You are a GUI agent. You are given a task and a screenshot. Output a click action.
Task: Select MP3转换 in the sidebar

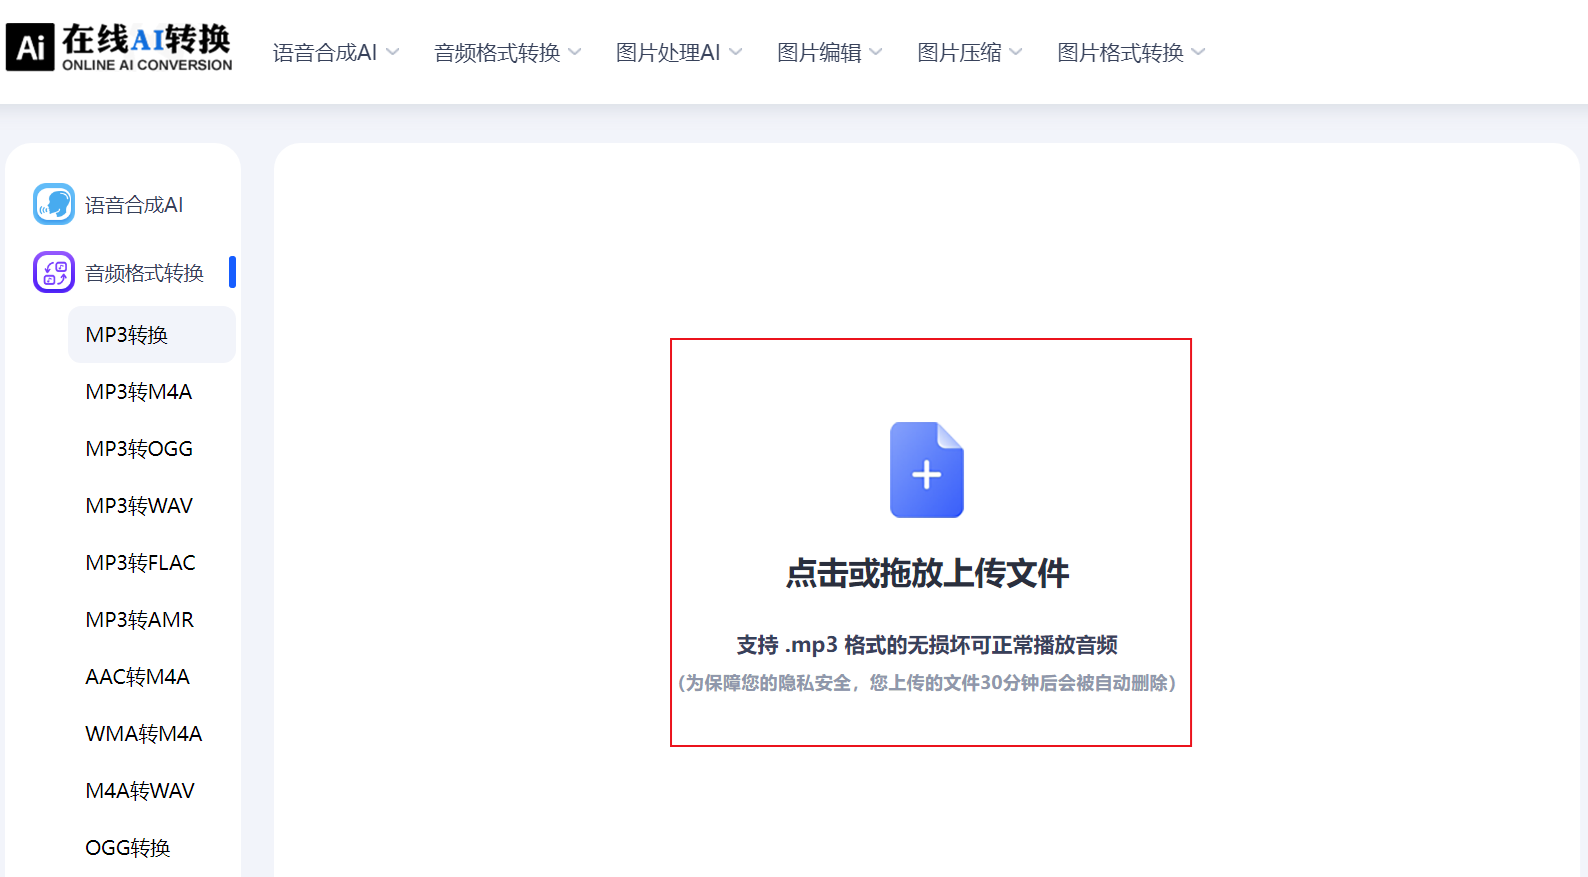(127, 335)
